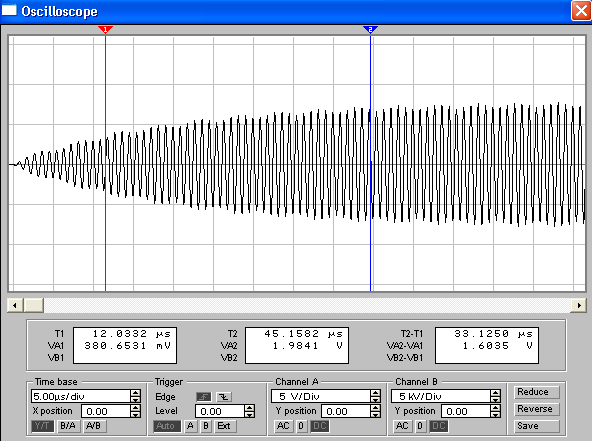Screen dimensions: 592x441
Task: Click Channel B Y position field
Action: click(466, 411)
